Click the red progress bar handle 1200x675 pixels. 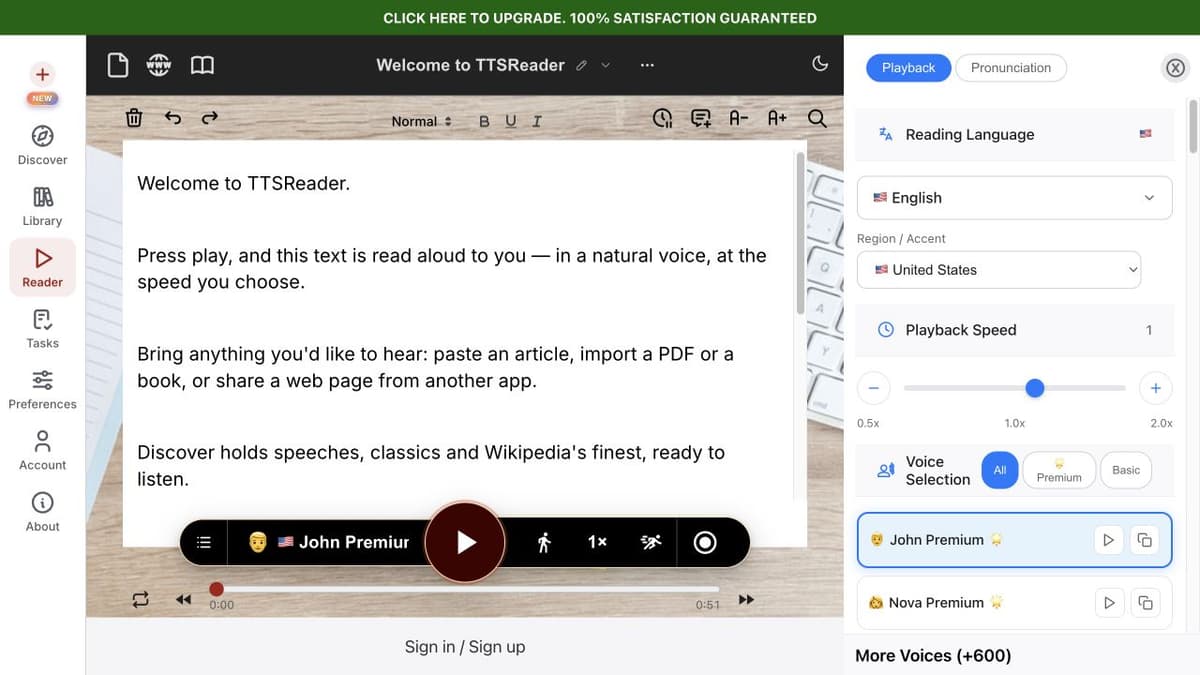(x=217, y=590)
